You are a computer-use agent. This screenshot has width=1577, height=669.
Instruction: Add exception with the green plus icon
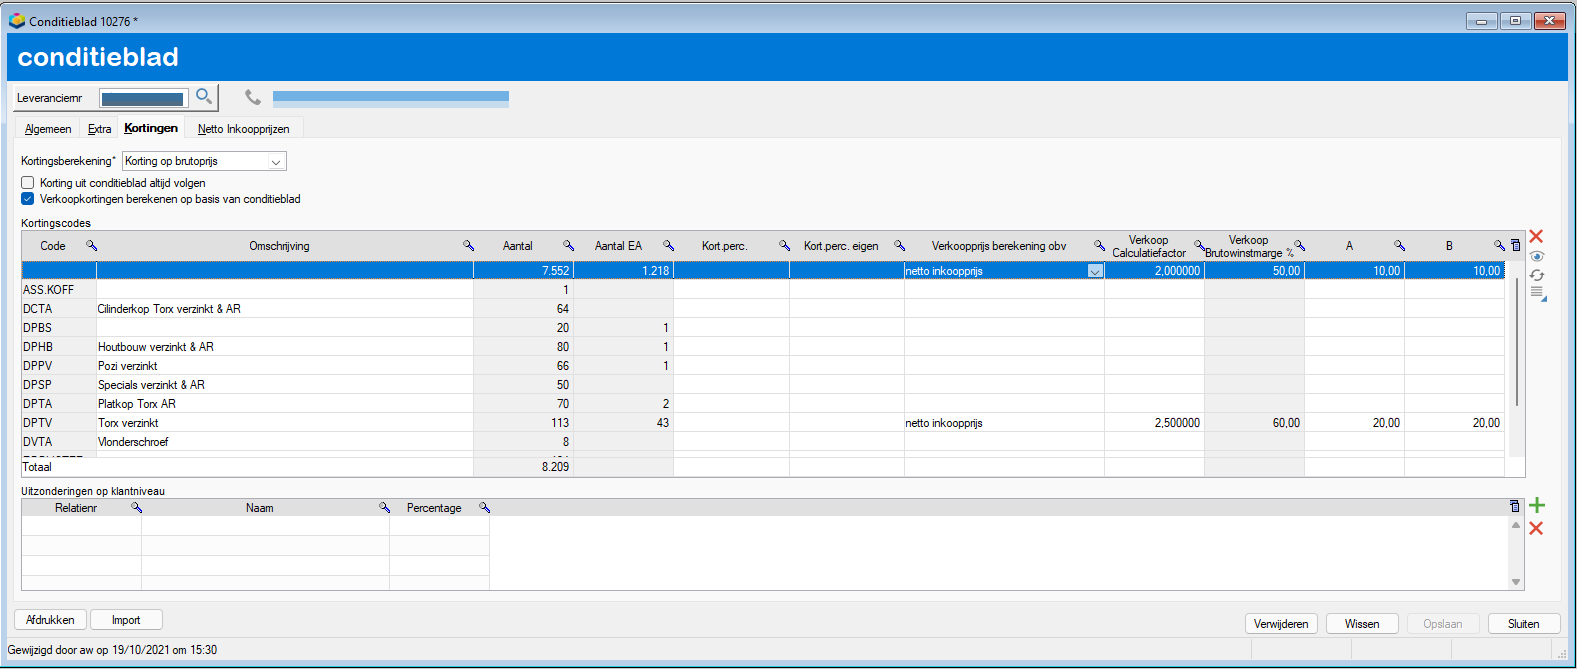coord(1537,506)
